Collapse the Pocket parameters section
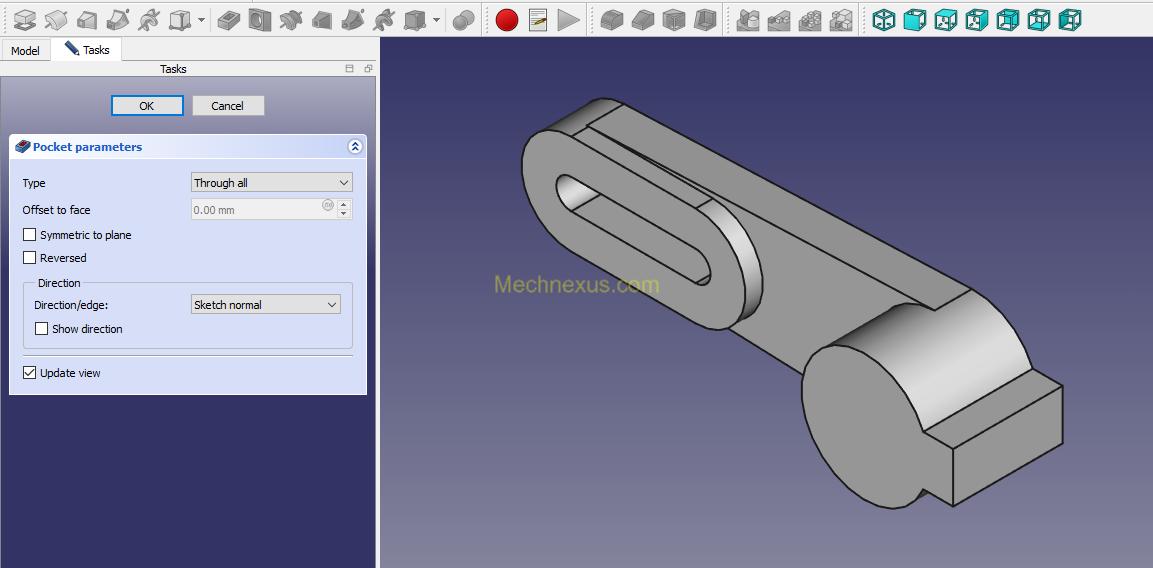1153x568 pixels. [x=355, y=146]
